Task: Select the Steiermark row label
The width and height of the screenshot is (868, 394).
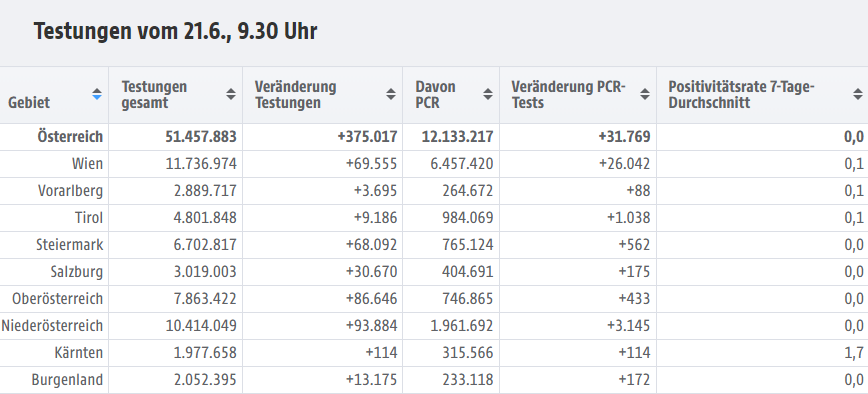Action: (70, 245)
